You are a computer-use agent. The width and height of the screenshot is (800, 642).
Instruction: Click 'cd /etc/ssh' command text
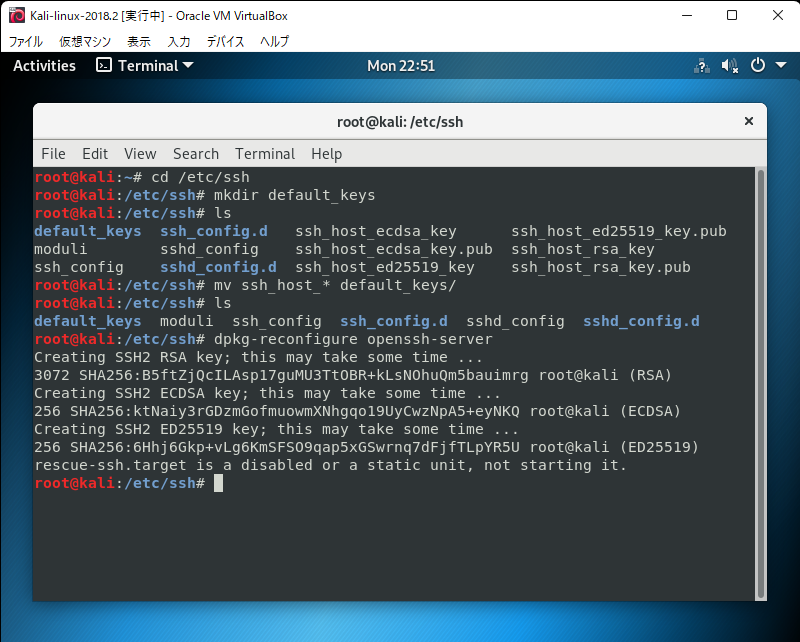coord(201,177)
